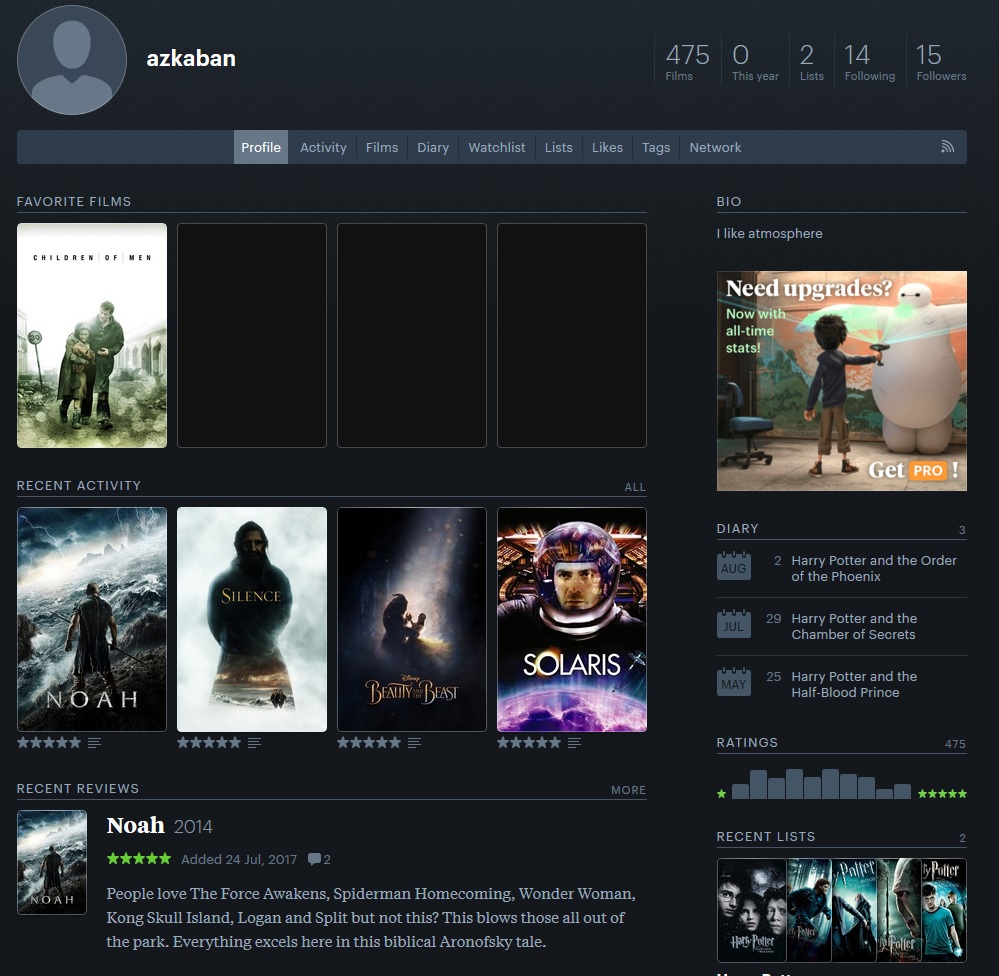The width and height of the screenshot is (999, 976).
Task: Click the azkaban profile avatar
Action: point(72,60)
